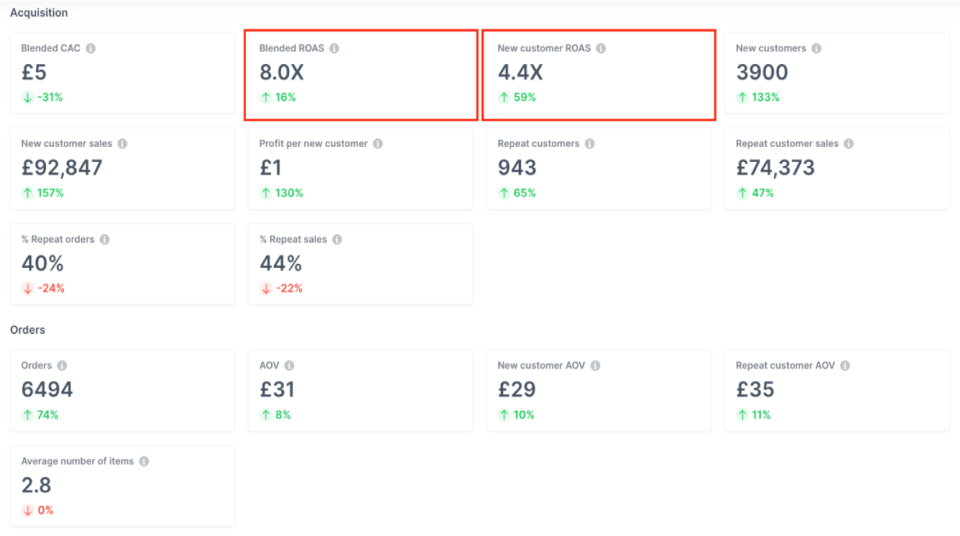Click the % Repeat sales info icon
Image resolution: width=960 pixels, height=536 pixels.
337,240
